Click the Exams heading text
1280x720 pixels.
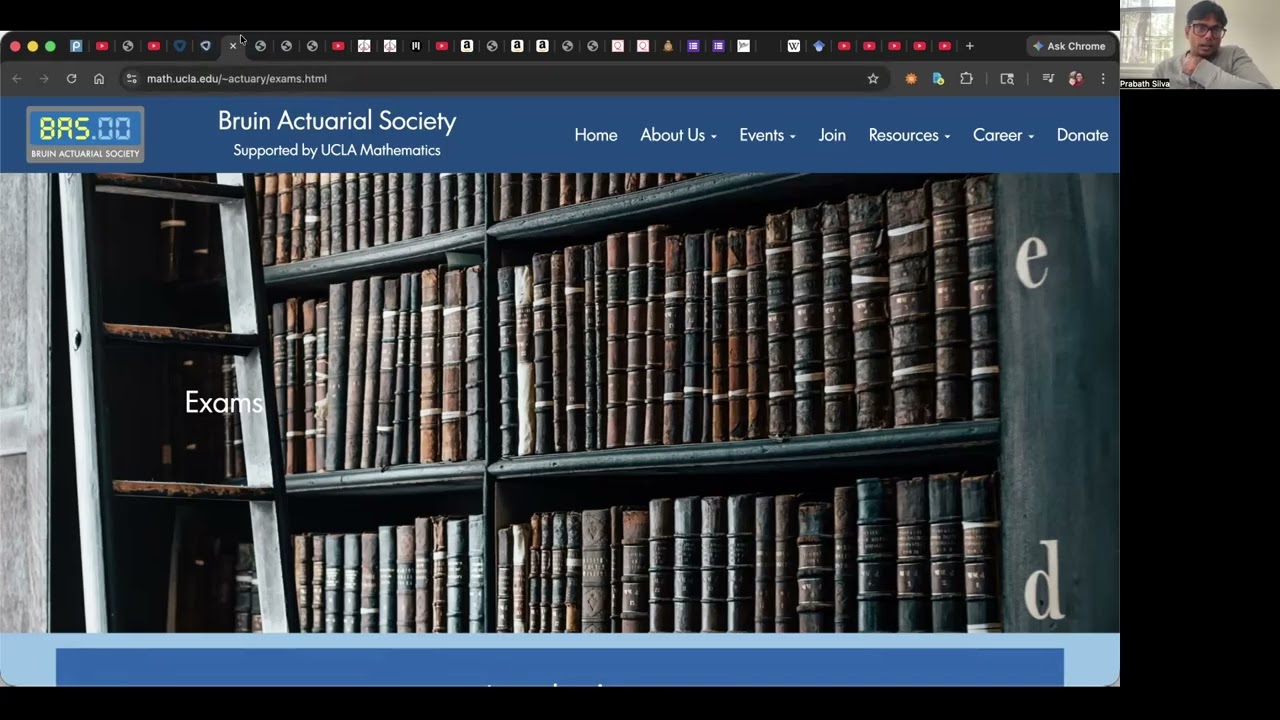pos(224,402)
